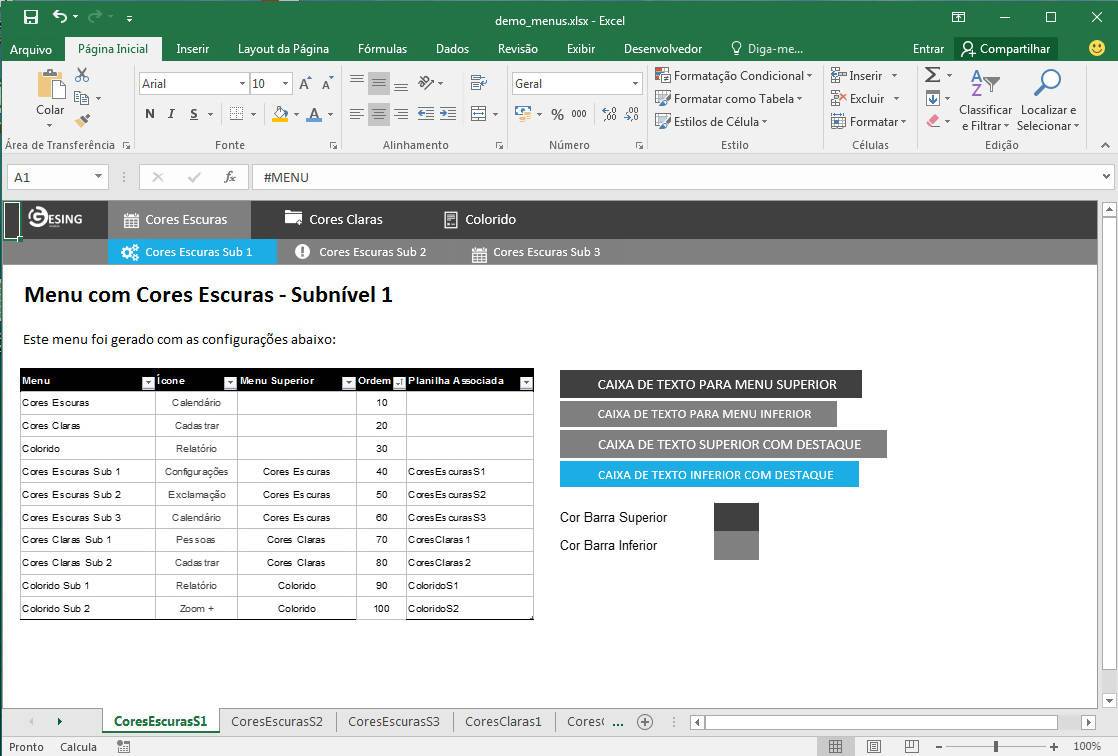
Task: Expand the number format dropdown showing Geral
Action: click(x=635, y=84)
